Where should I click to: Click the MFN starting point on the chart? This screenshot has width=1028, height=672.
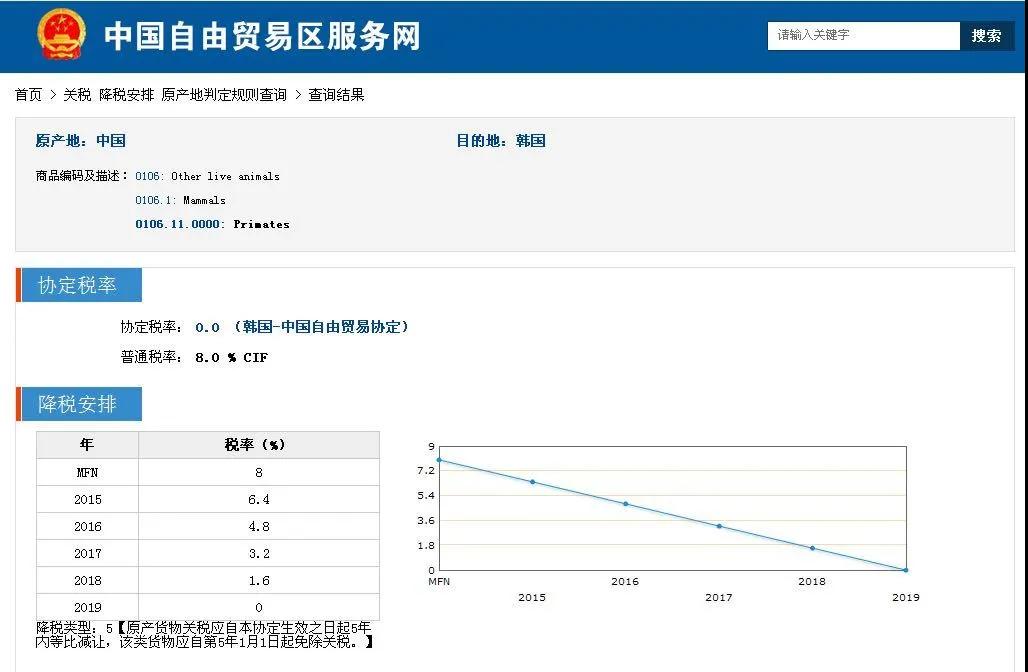point(437,459)
